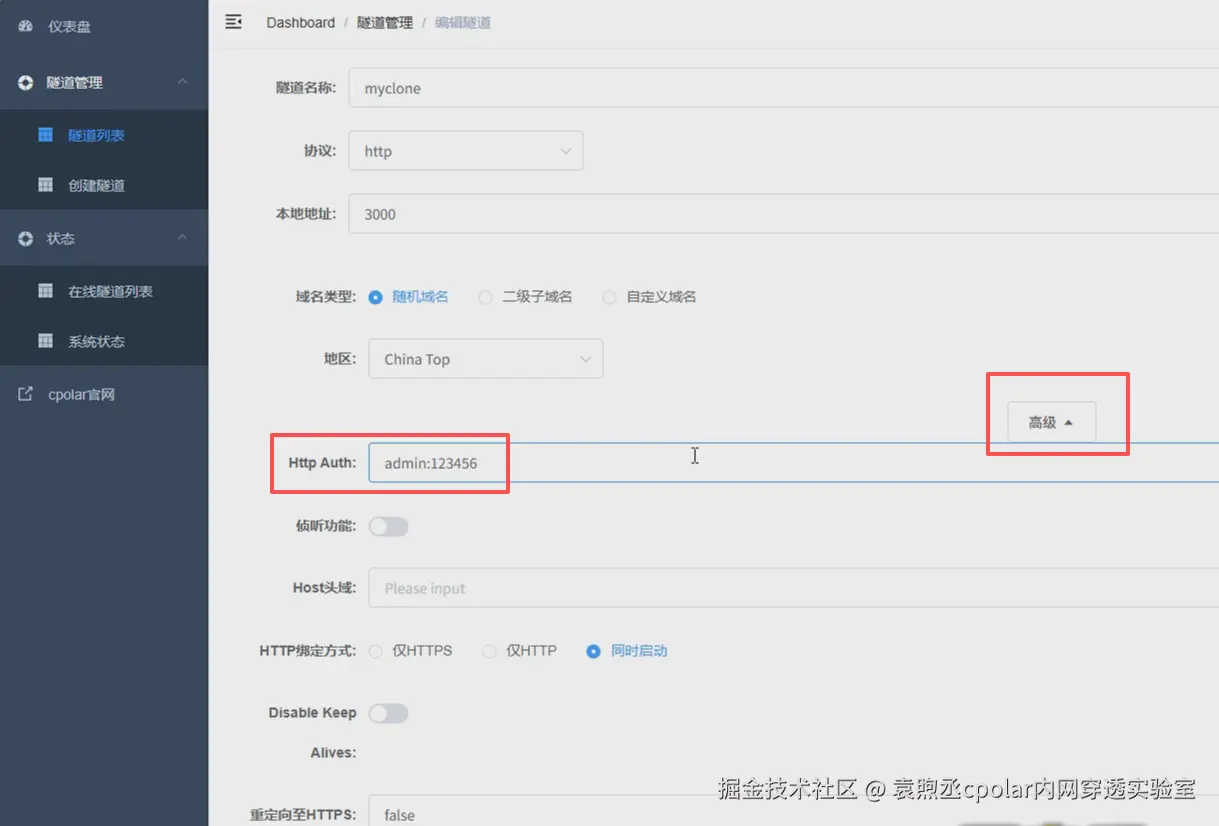Image resolution: width=1219 pixels, height=826 pixels.
Task: Open the 协议 http dropdown
Action: [466, 151]
